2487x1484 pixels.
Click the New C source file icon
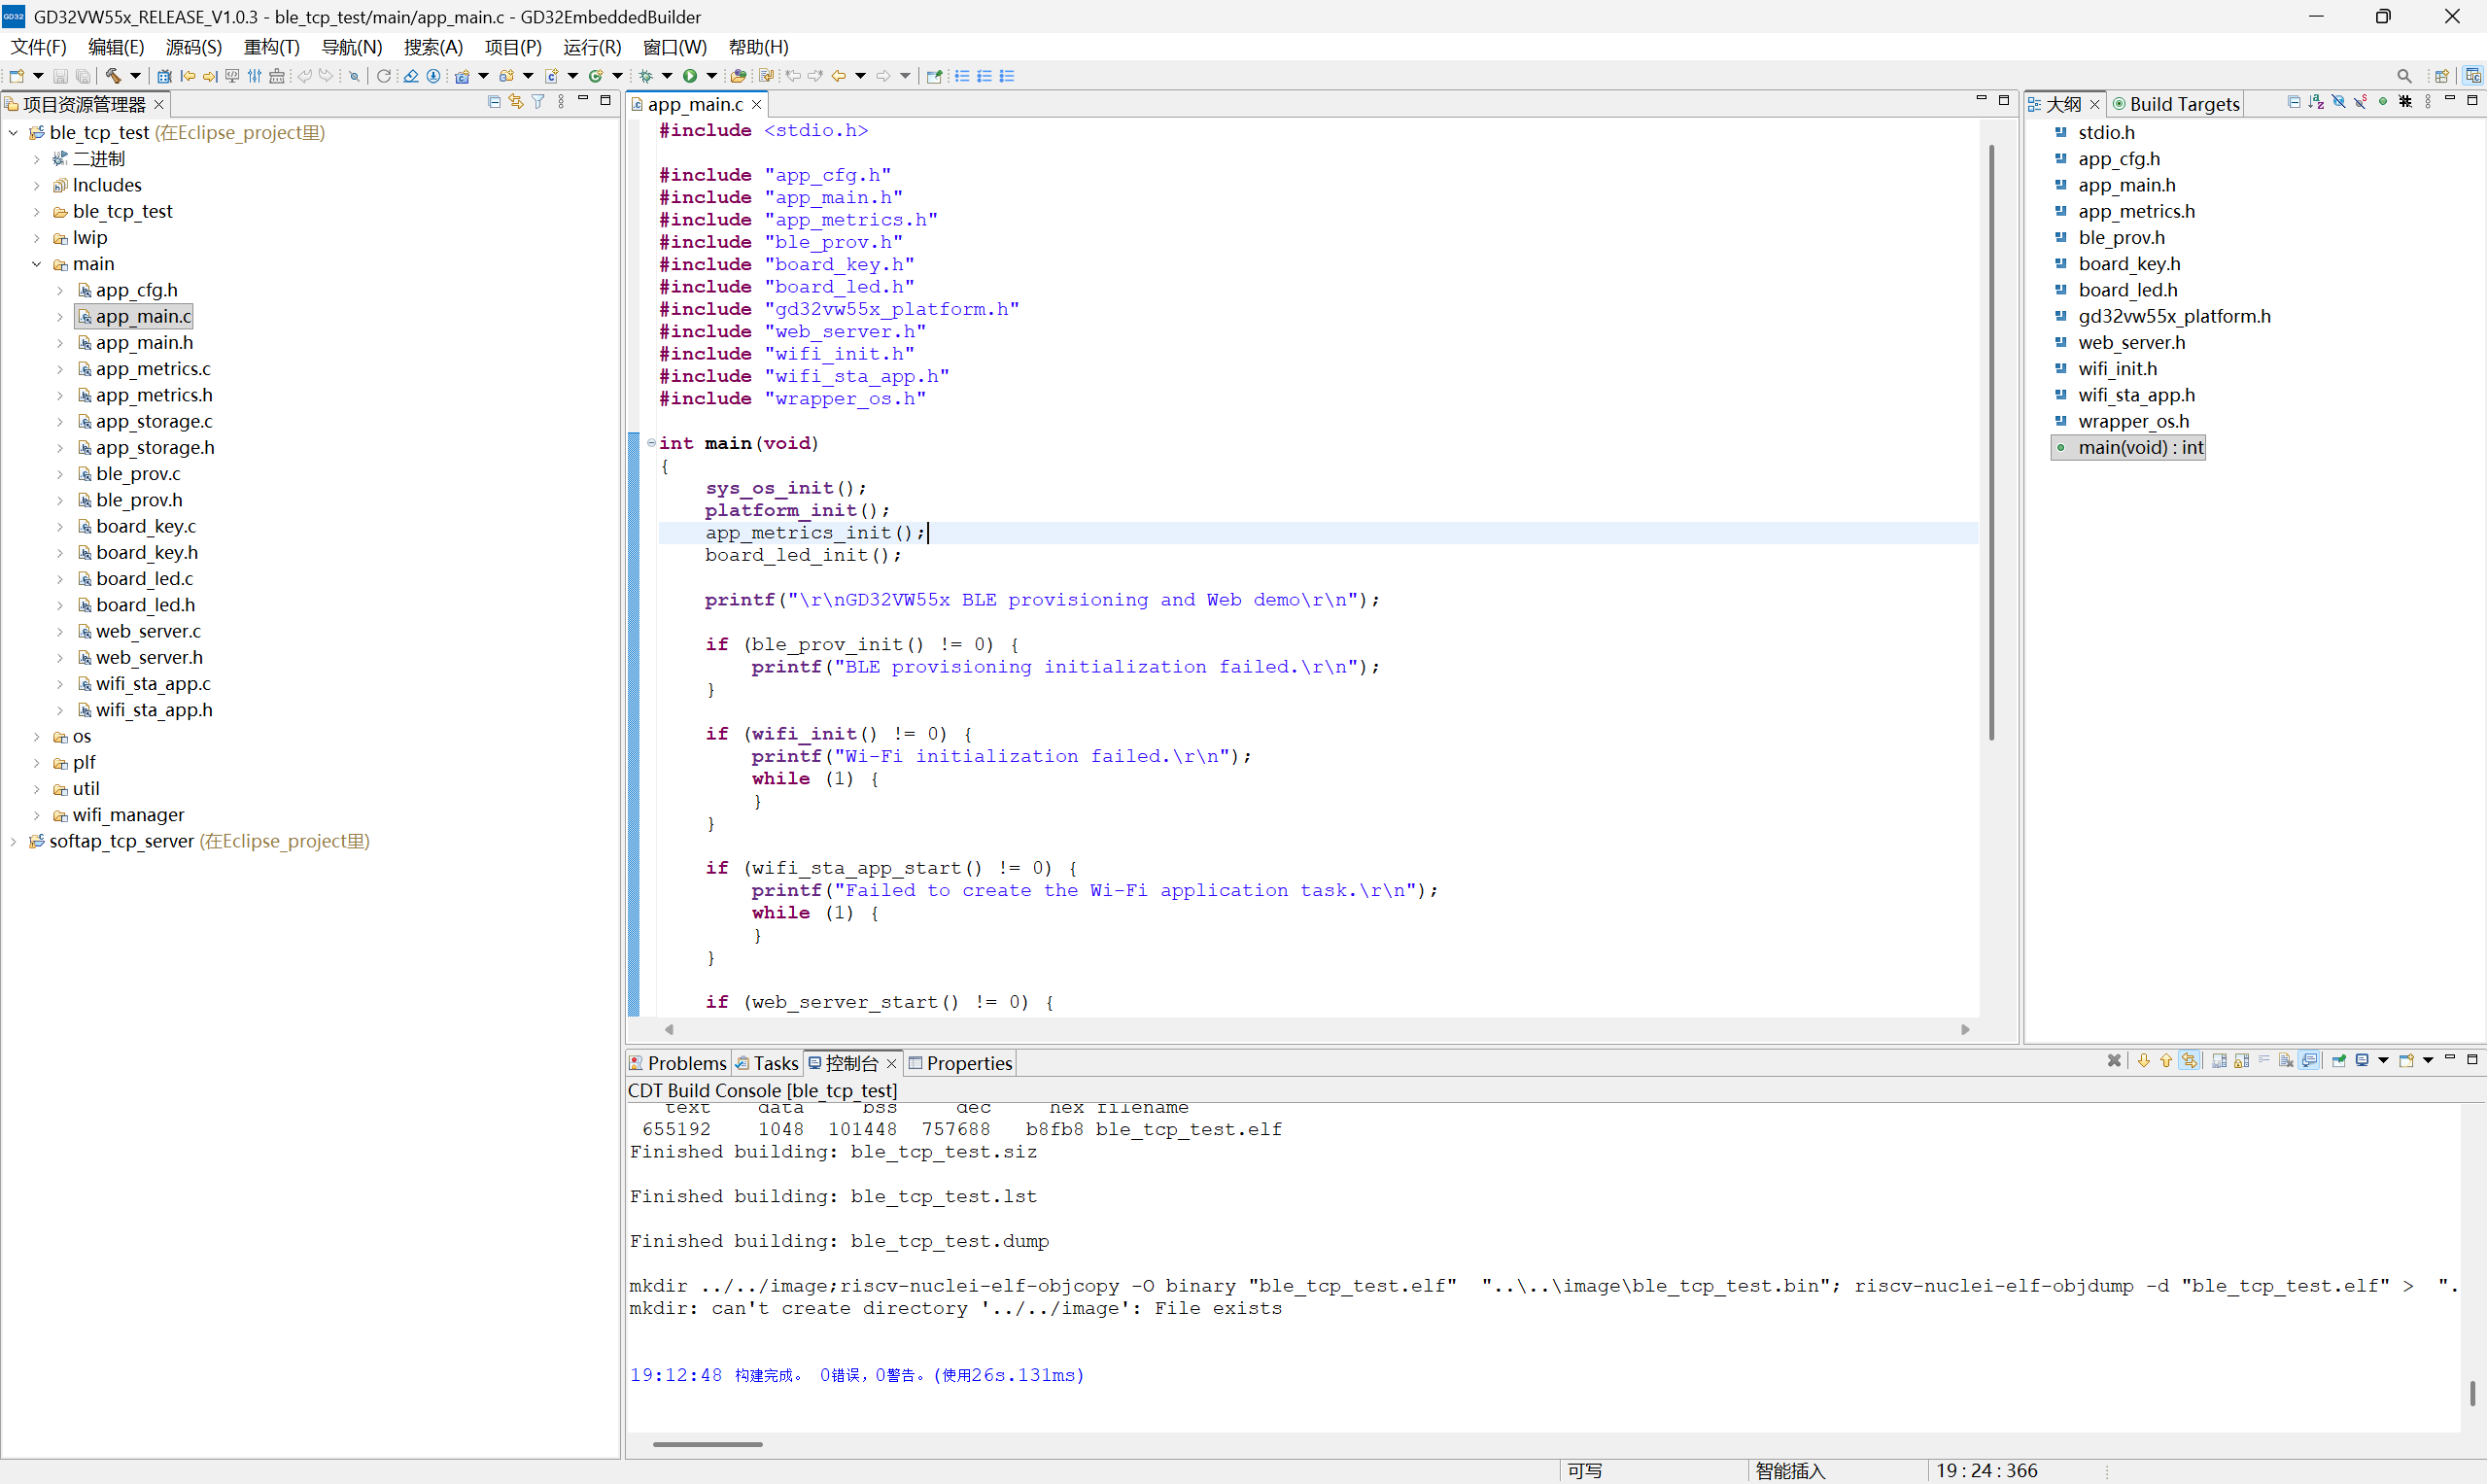tap(551, 76)
